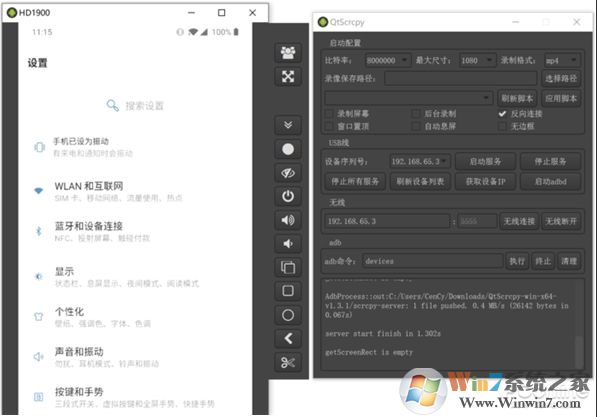
Task: Open the 个性化 settings entry
Action: point(135,317)
